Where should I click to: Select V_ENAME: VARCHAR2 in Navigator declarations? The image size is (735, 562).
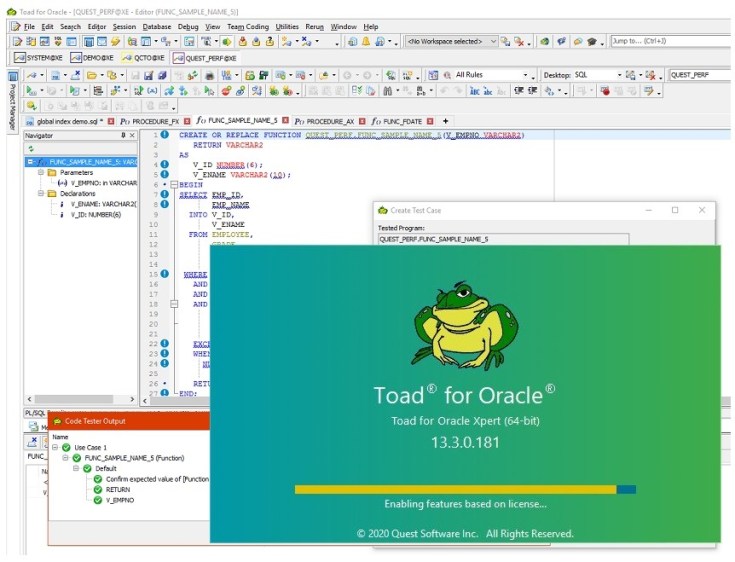[x=103, y=204]
